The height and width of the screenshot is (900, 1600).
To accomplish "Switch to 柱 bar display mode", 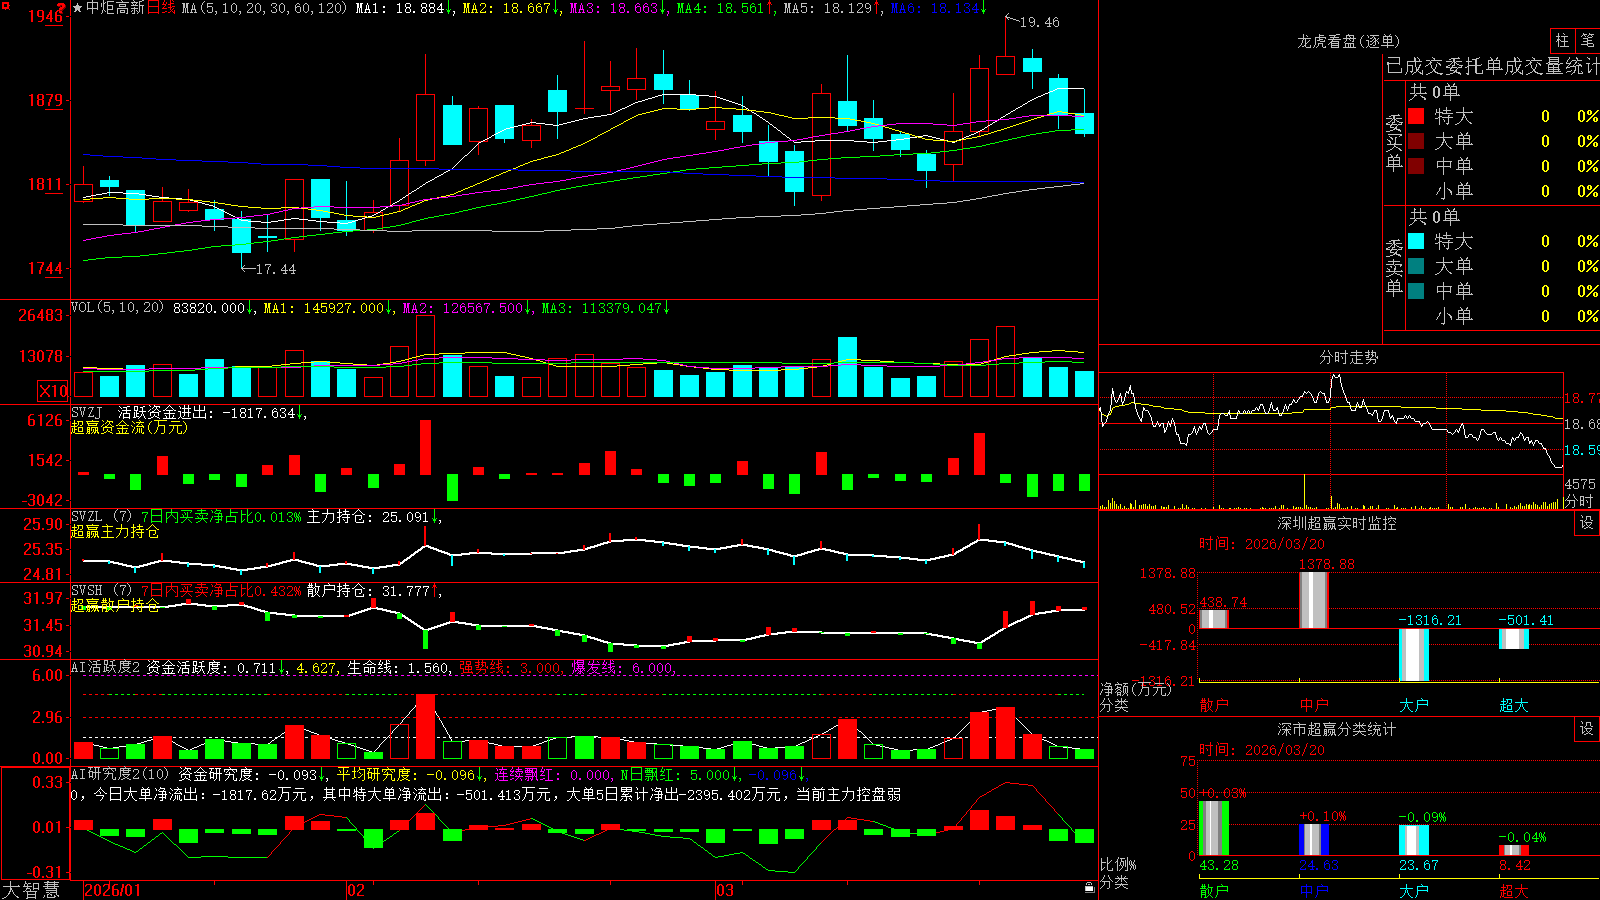I will coord(1562,41).
